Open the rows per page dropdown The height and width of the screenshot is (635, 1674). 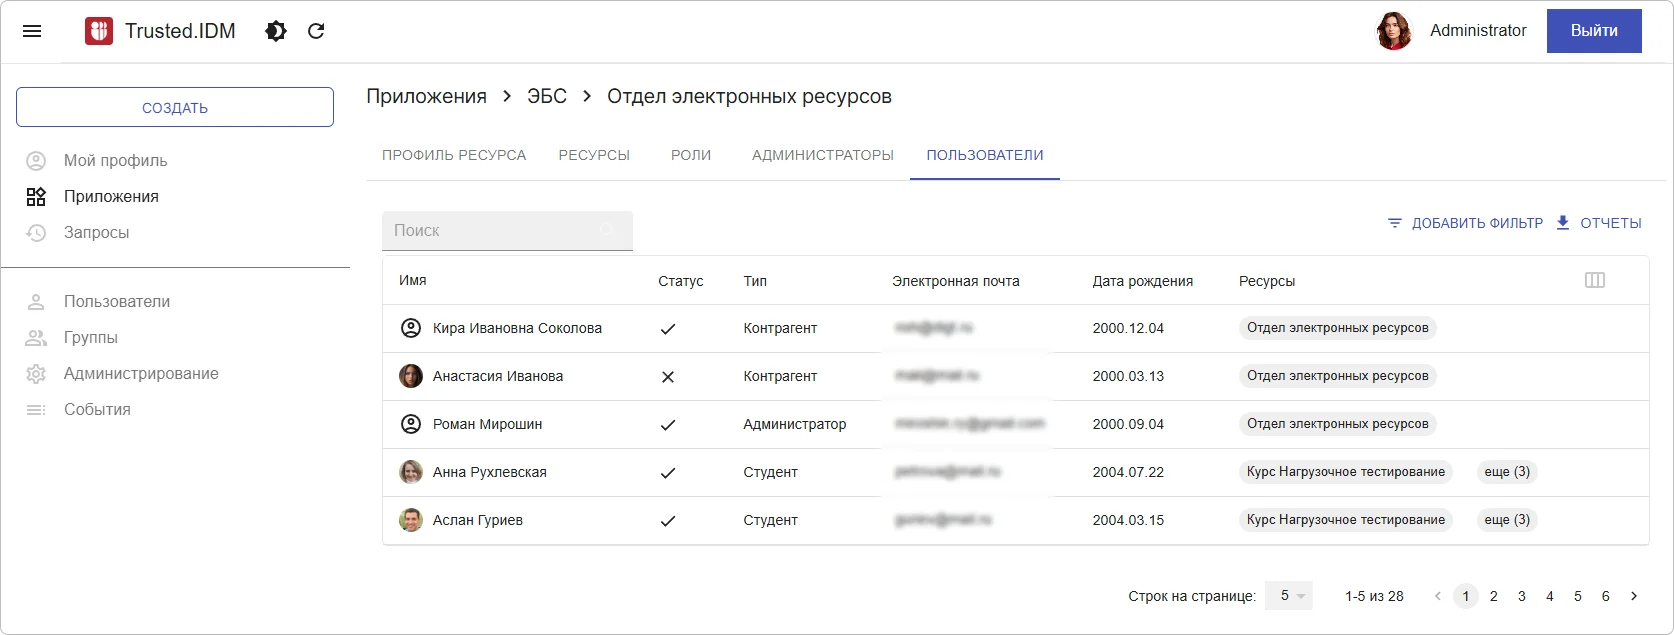pyautogui.click(x=1289, y=596)
